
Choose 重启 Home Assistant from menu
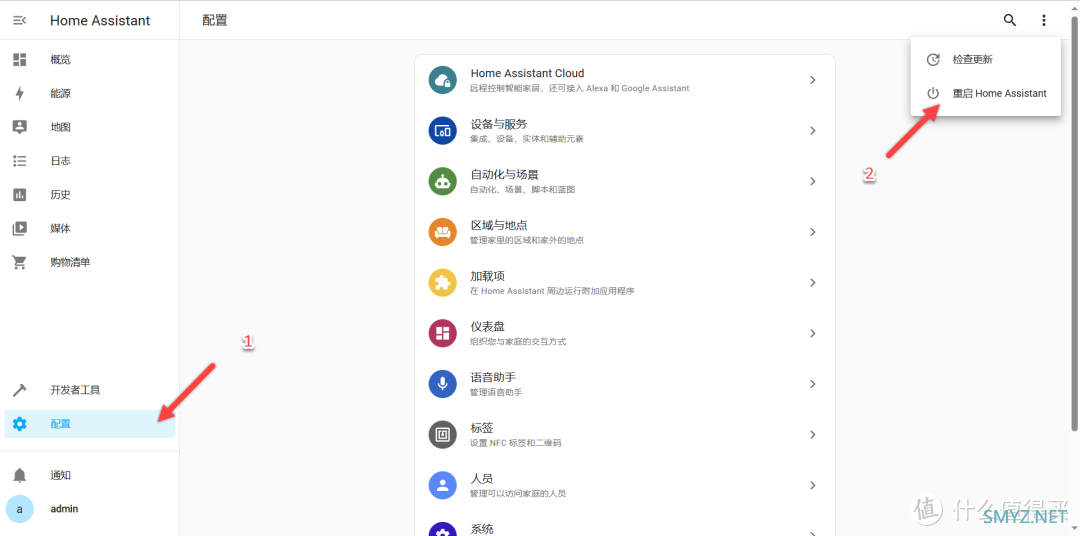click(985, 93)
